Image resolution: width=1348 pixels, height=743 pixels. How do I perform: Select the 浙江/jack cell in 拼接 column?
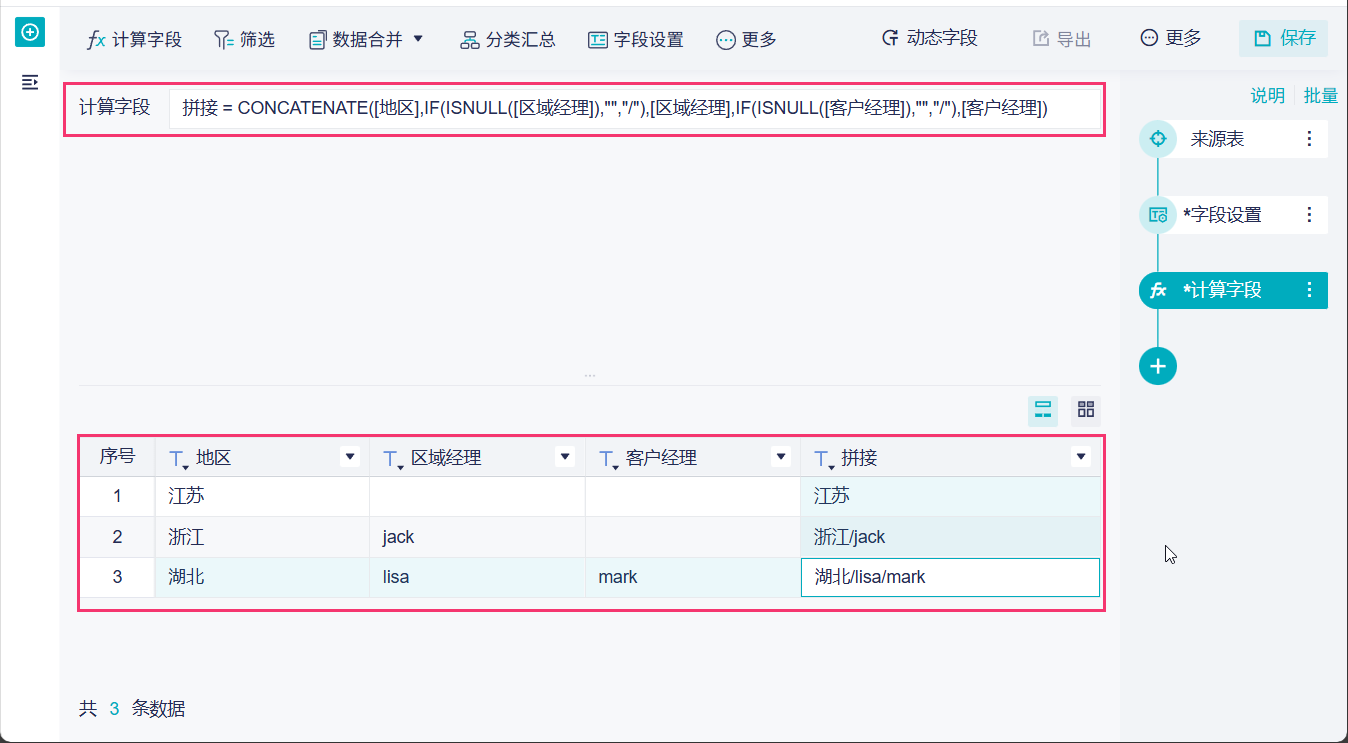tap(950, 537)
